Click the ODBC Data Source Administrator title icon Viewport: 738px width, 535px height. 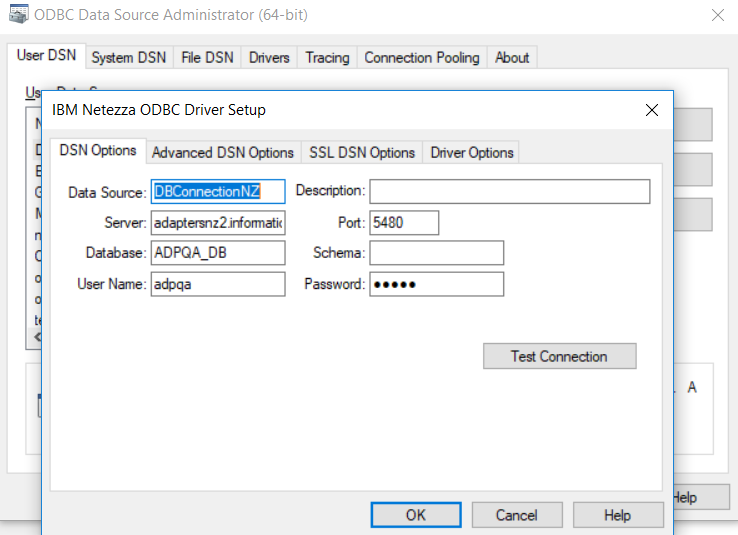[19, 14]
